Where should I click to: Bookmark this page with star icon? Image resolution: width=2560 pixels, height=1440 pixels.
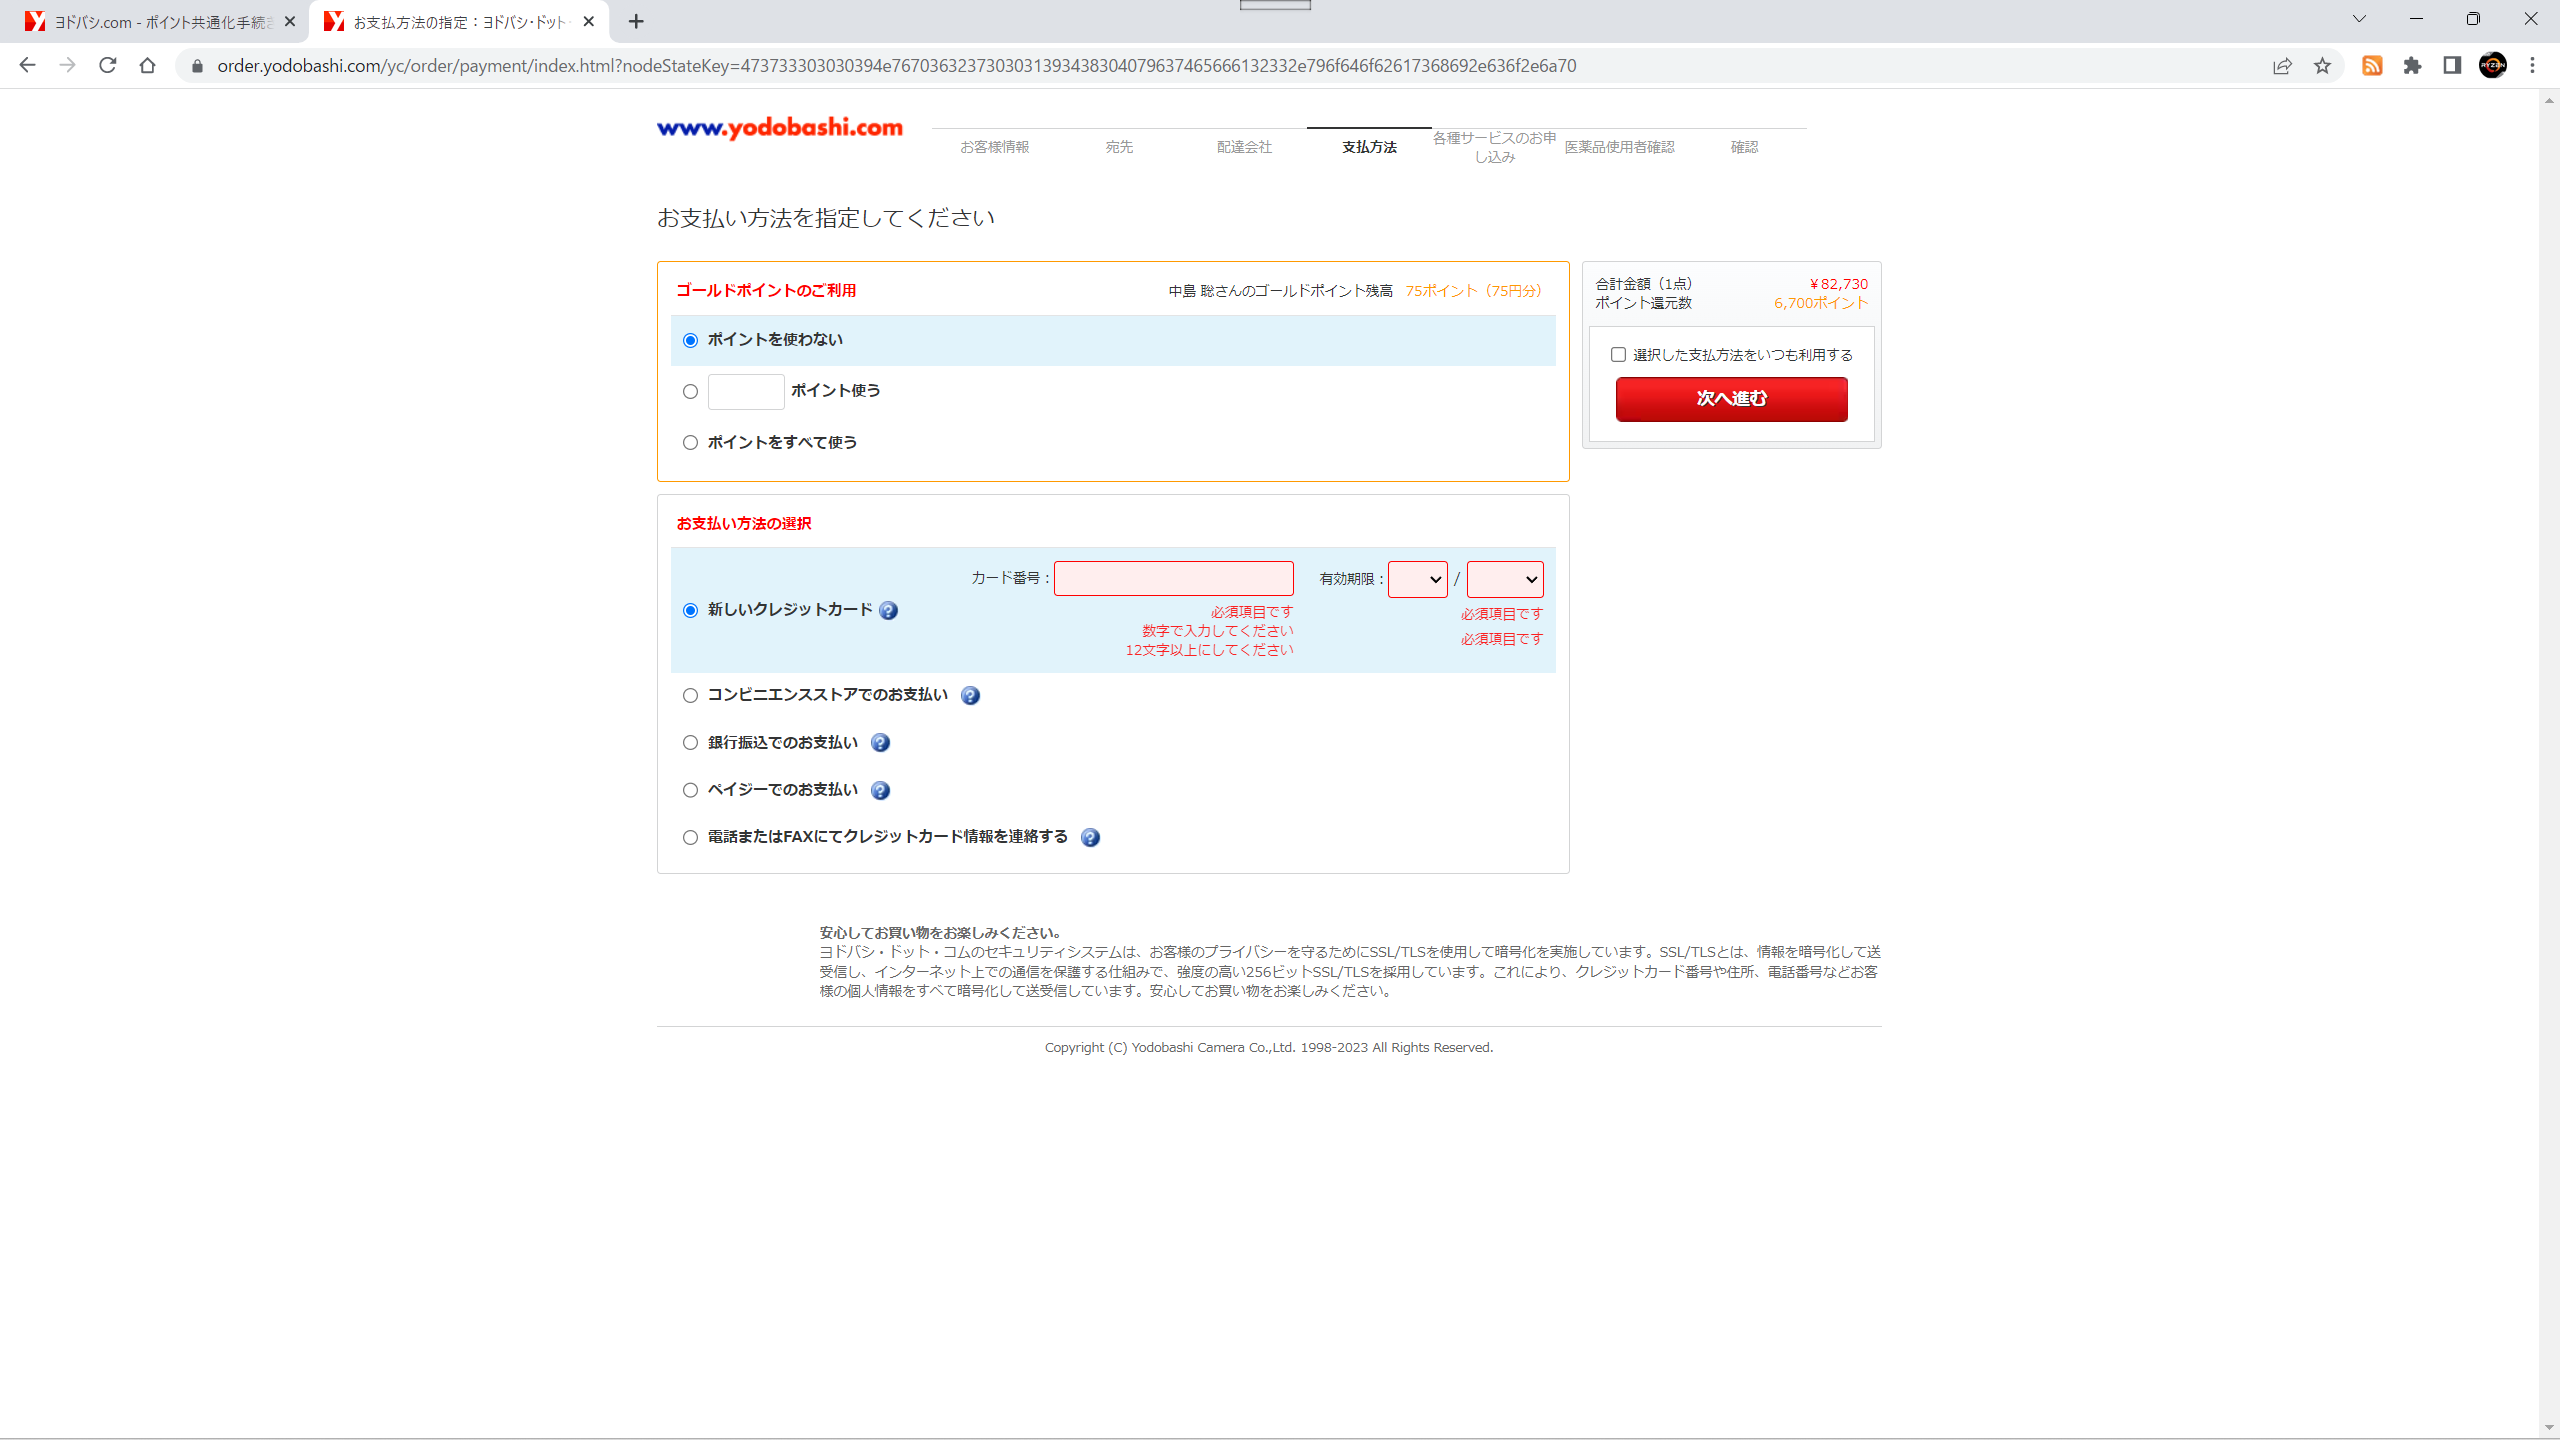(x=2322, y=66)
